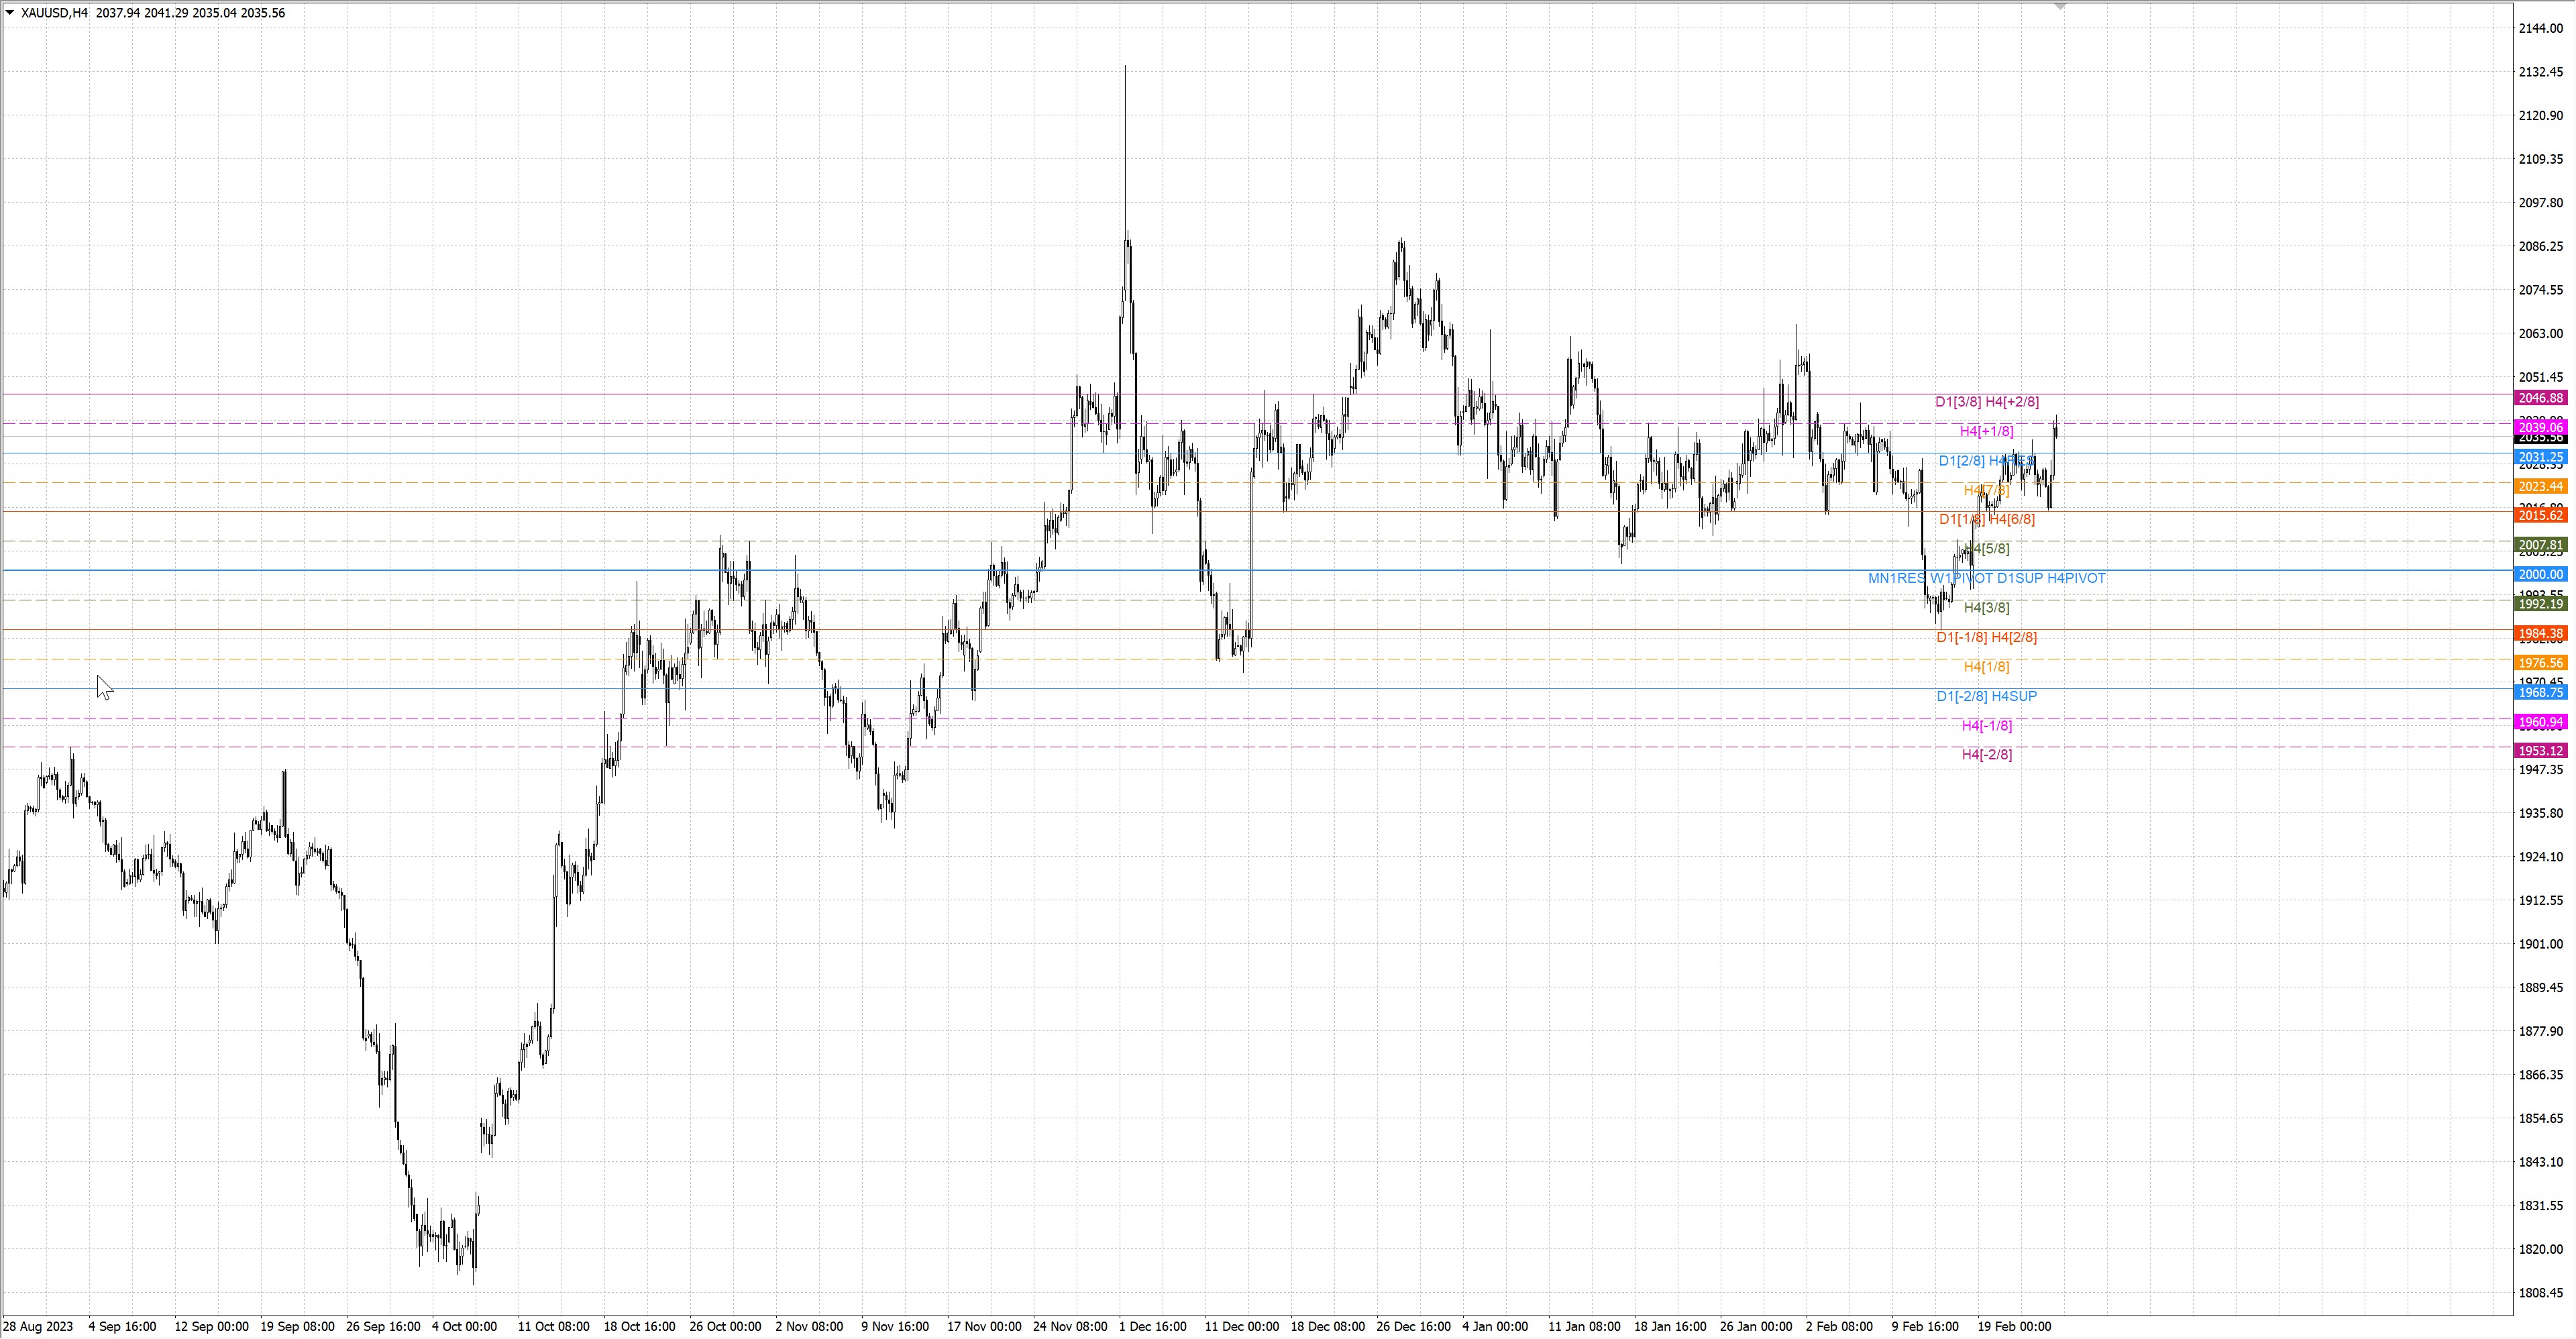Image resolution: width=2576 pixels, height=1339 pixels.
Task: Click the 2046.88 magenta price tag
Action: [x=2540, y=398]
